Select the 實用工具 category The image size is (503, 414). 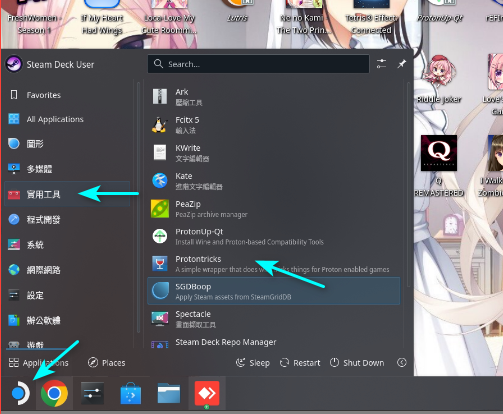[67, 194]
